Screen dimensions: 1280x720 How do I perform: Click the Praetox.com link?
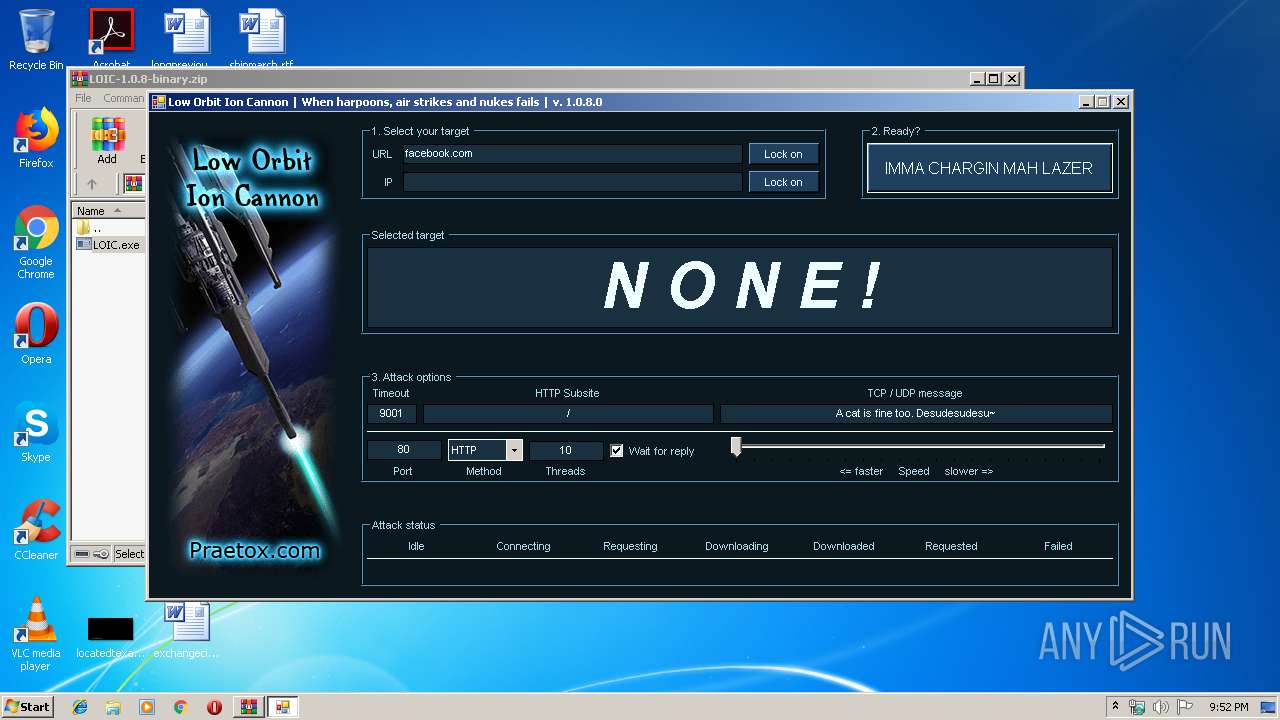click(255, 550)
